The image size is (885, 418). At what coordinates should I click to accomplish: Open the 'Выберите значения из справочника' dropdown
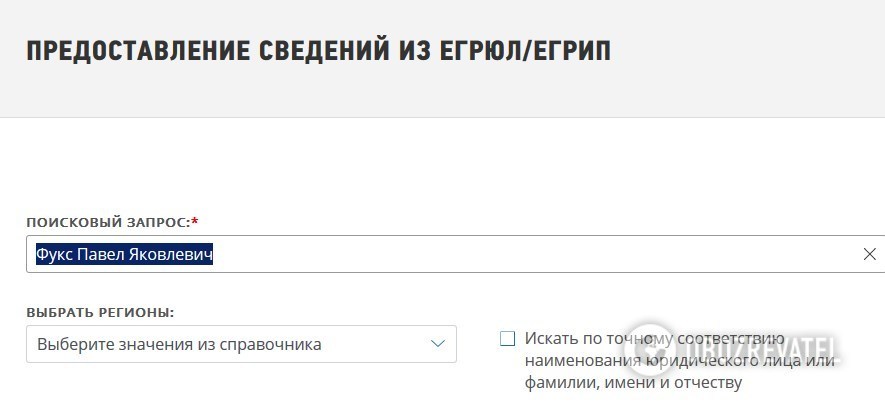(240, 344)
